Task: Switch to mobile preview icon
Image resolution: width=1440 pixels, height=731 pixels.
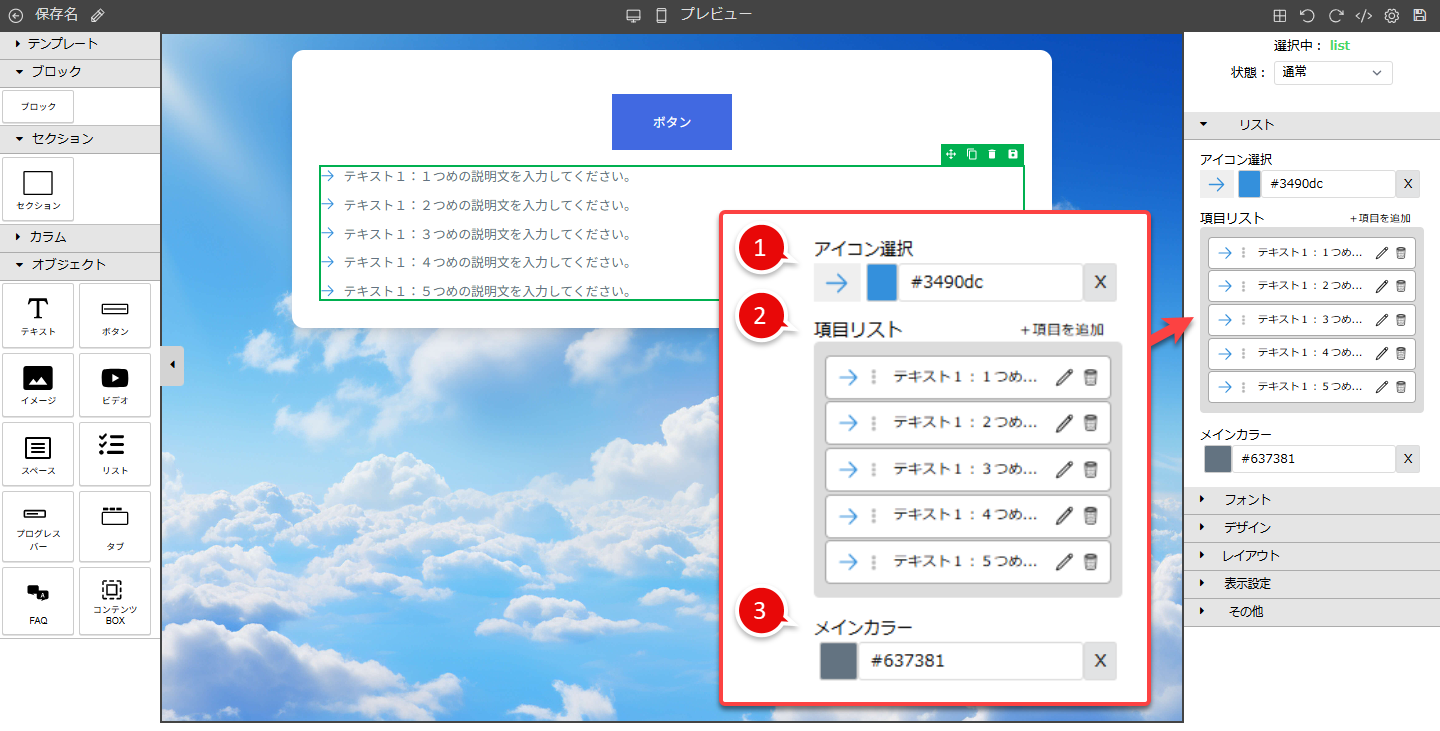Action: pos(661,16)
